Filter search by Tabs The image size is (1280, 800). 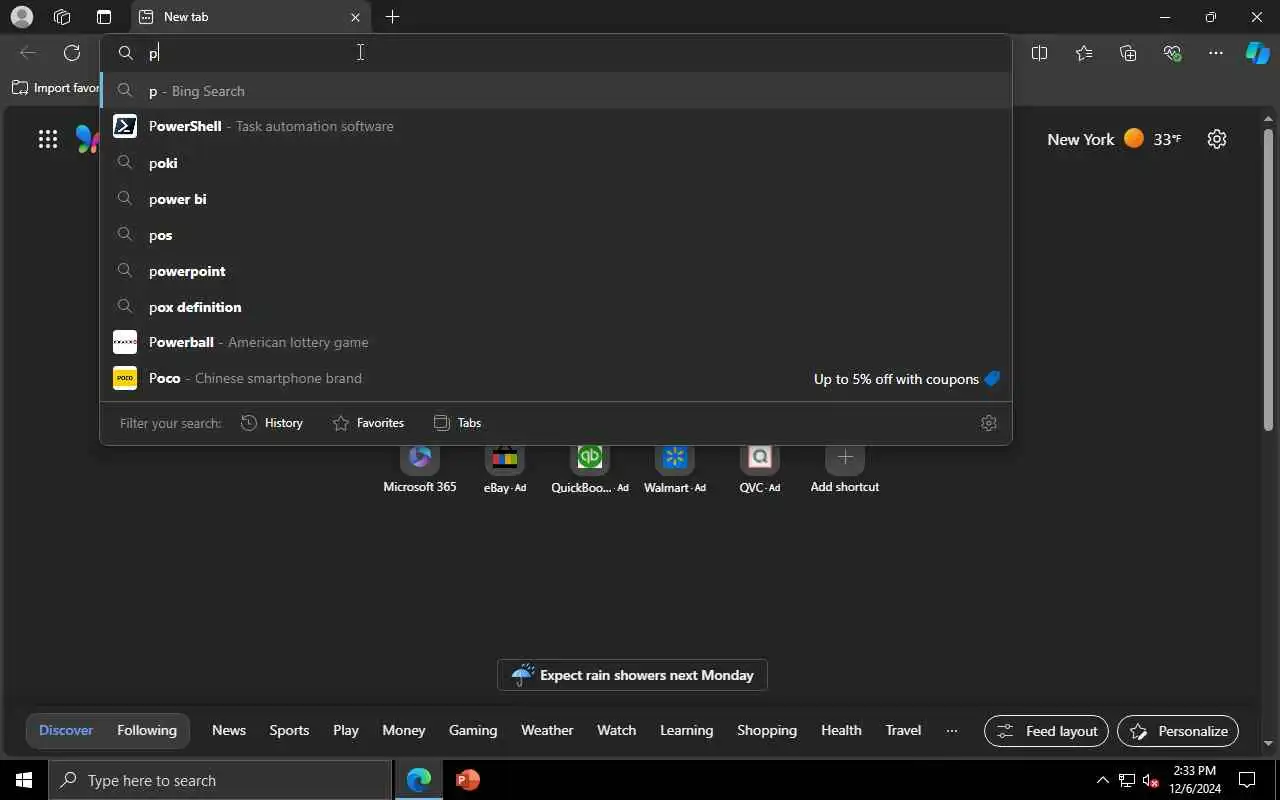tap(457, 423)
